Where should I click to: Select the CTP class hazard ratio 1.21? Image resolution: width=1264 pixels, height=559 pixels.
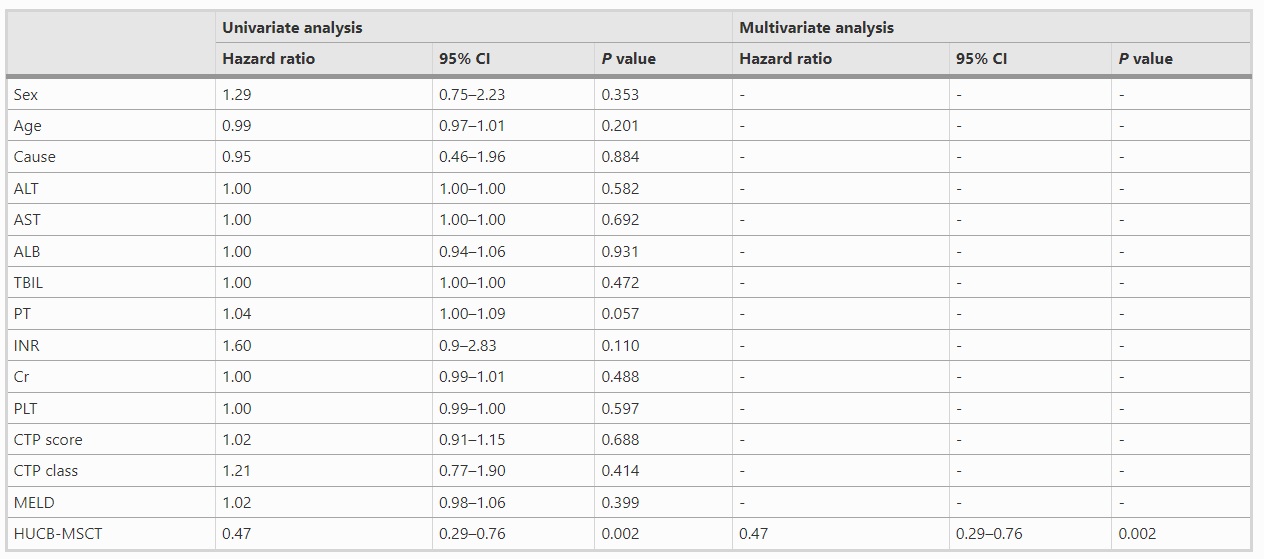(237, 471)
